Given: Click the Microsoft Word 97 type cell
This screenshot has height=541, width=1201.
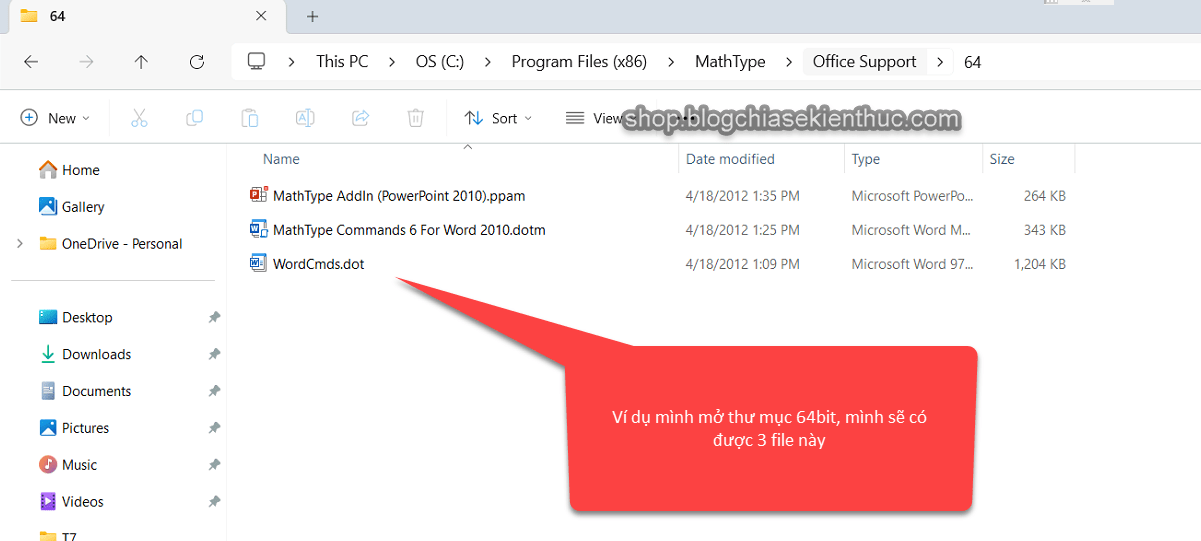Looking at the screenshot, I should tap(913, 264).
